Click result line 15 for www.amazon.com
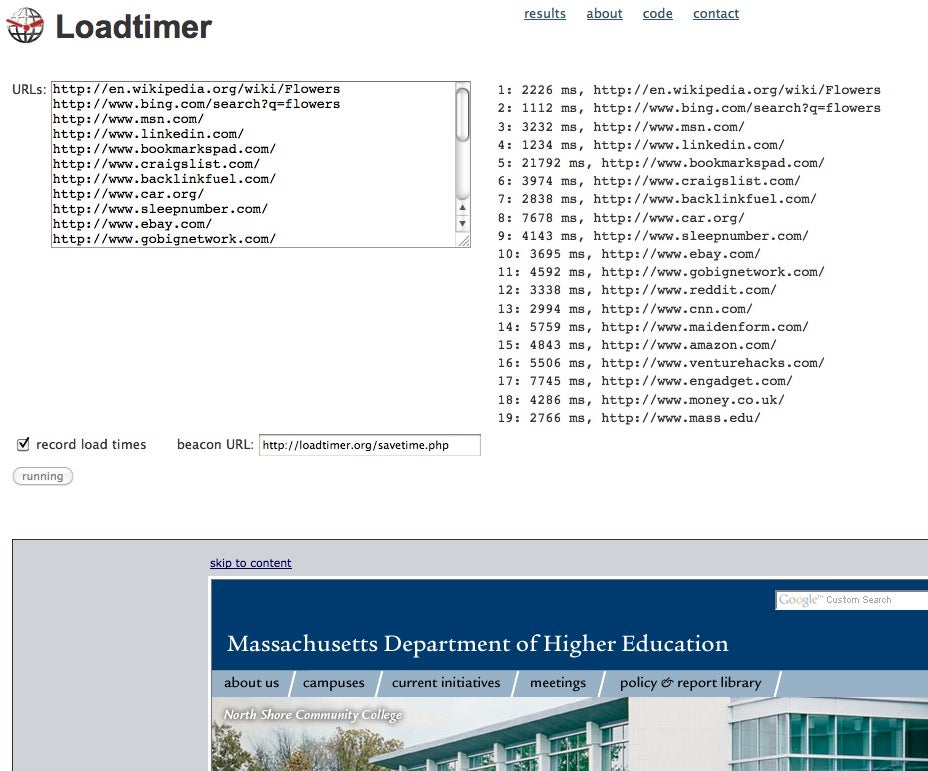The width and height of the screenshot is (928, 771). pyautogui.click(x=637, y=345)
